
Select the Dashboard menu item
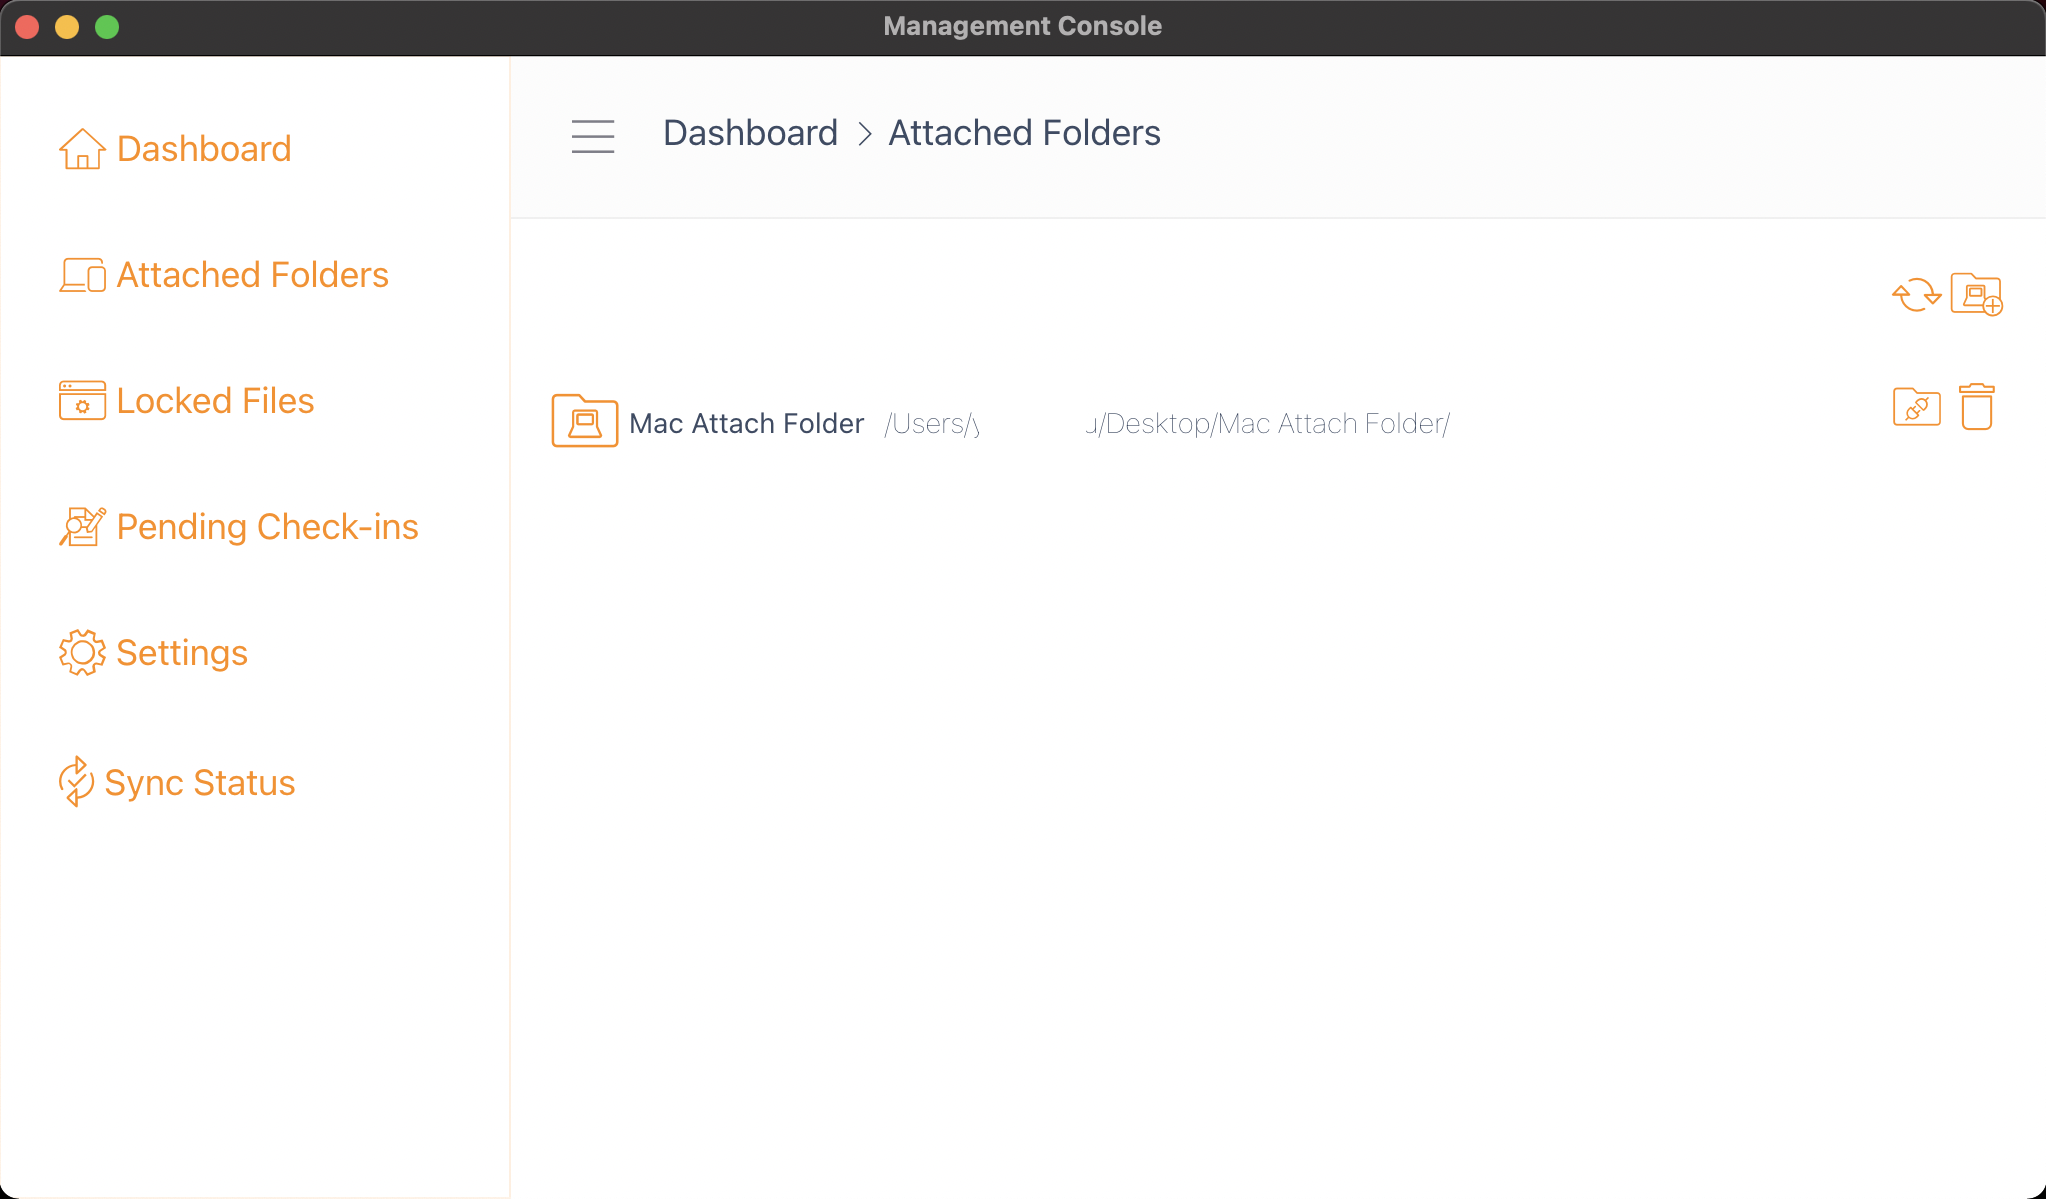click(x=204, y=148)
